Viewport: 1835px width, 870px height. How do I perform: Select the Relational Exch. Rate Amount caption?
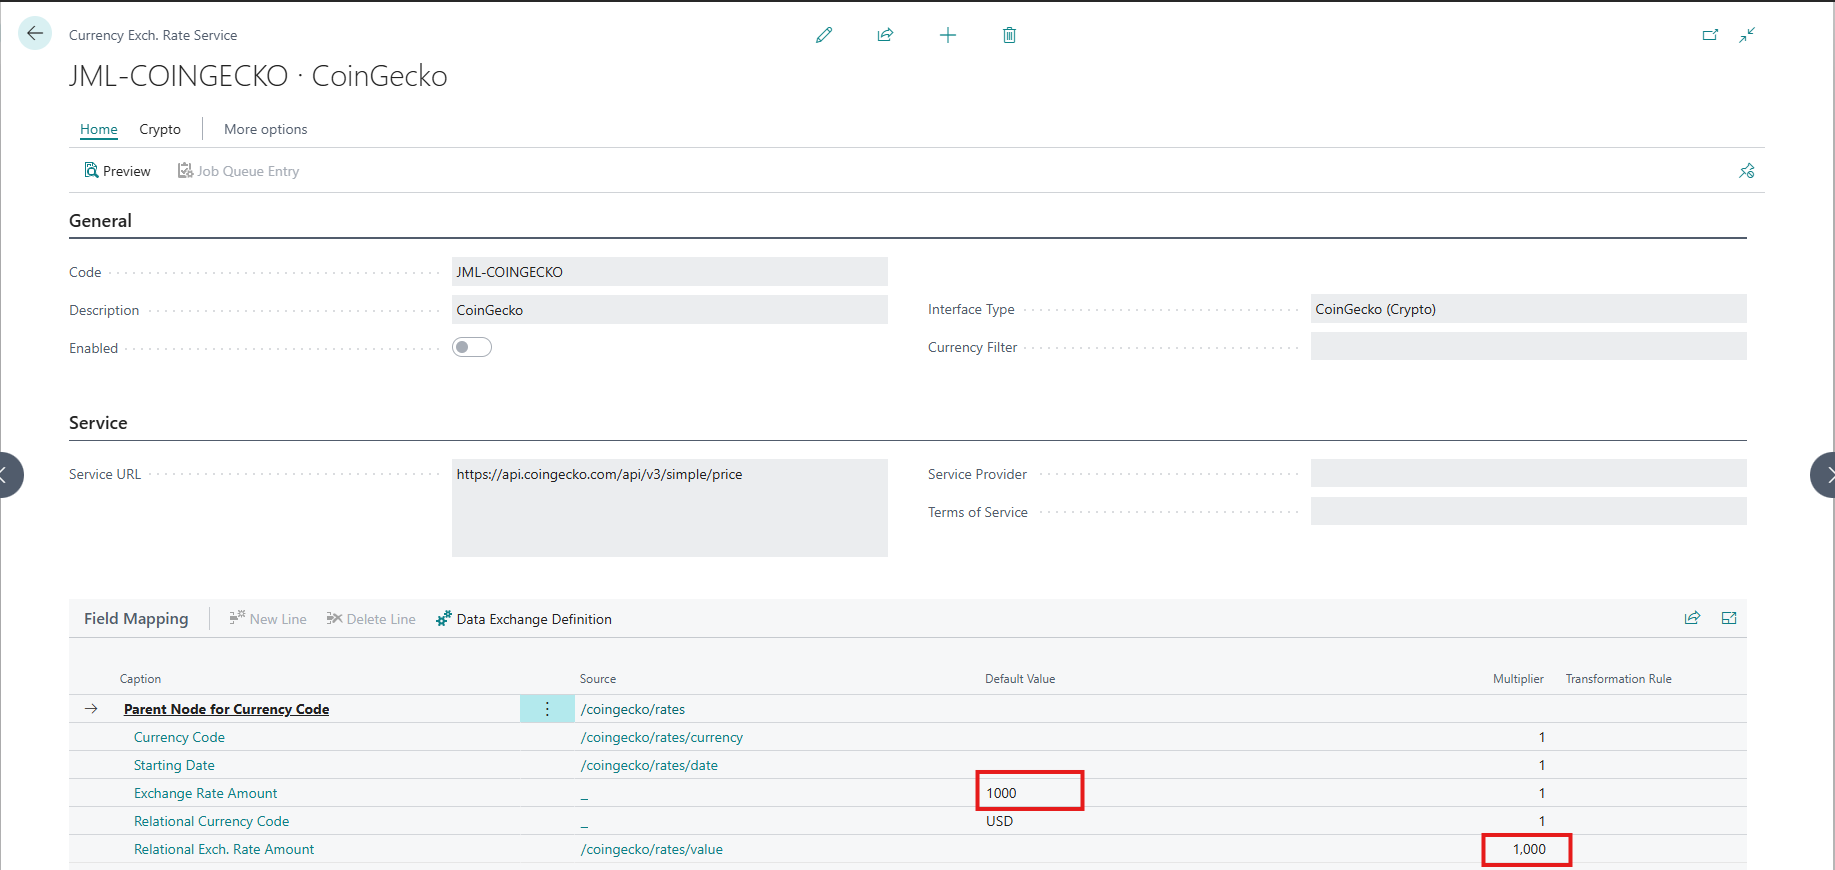pyautogui.click(x=224, y=849)
